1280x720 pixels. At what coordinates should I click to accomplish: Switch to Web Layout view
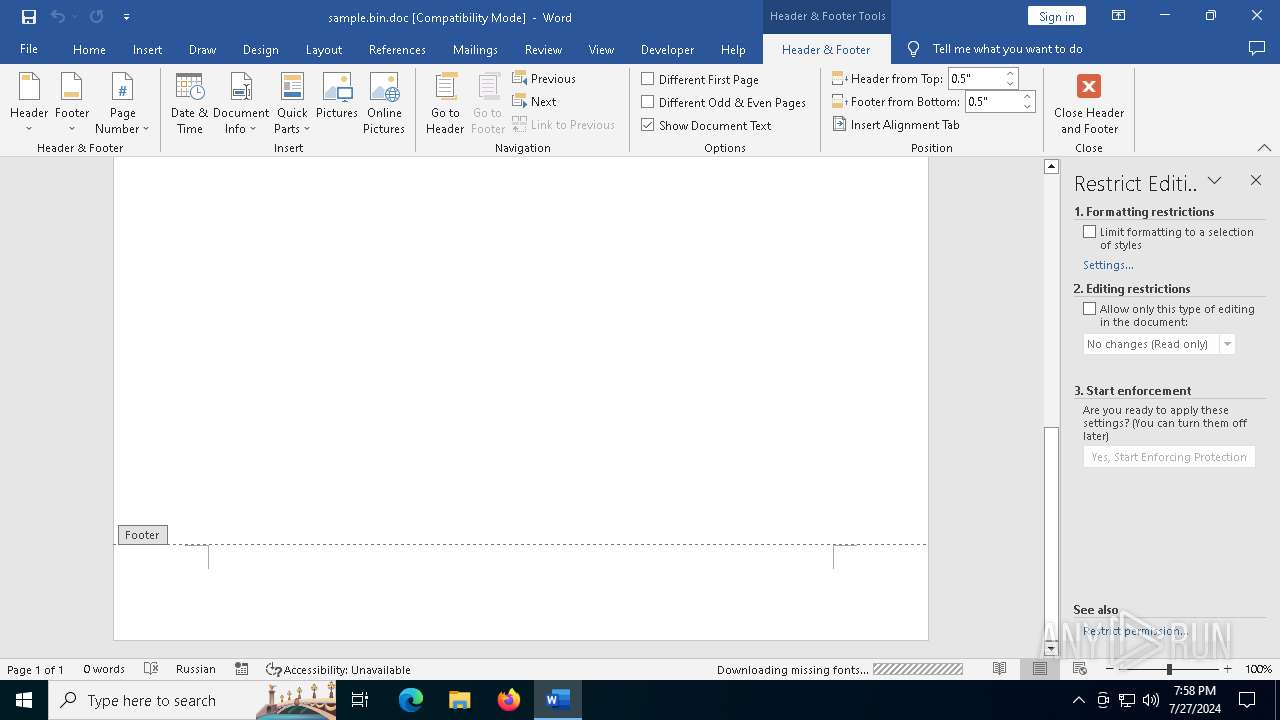tap(1079, 669)
